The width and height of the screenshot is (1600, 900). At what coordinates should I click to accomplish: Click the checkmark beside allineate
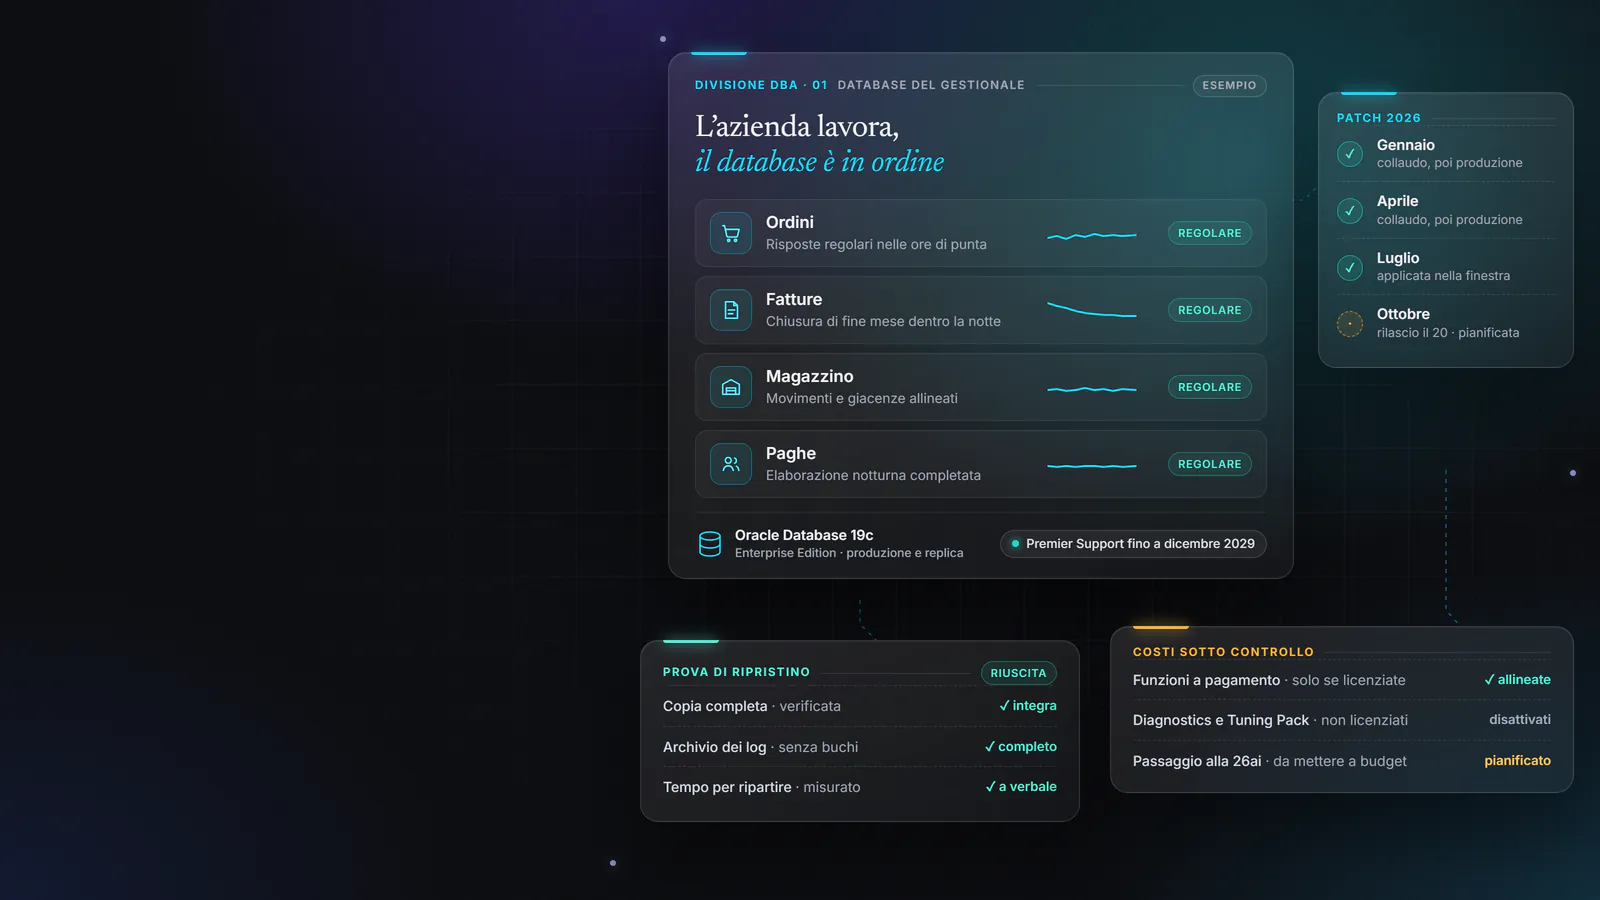pyautogui.click(x=1489, y=680)
